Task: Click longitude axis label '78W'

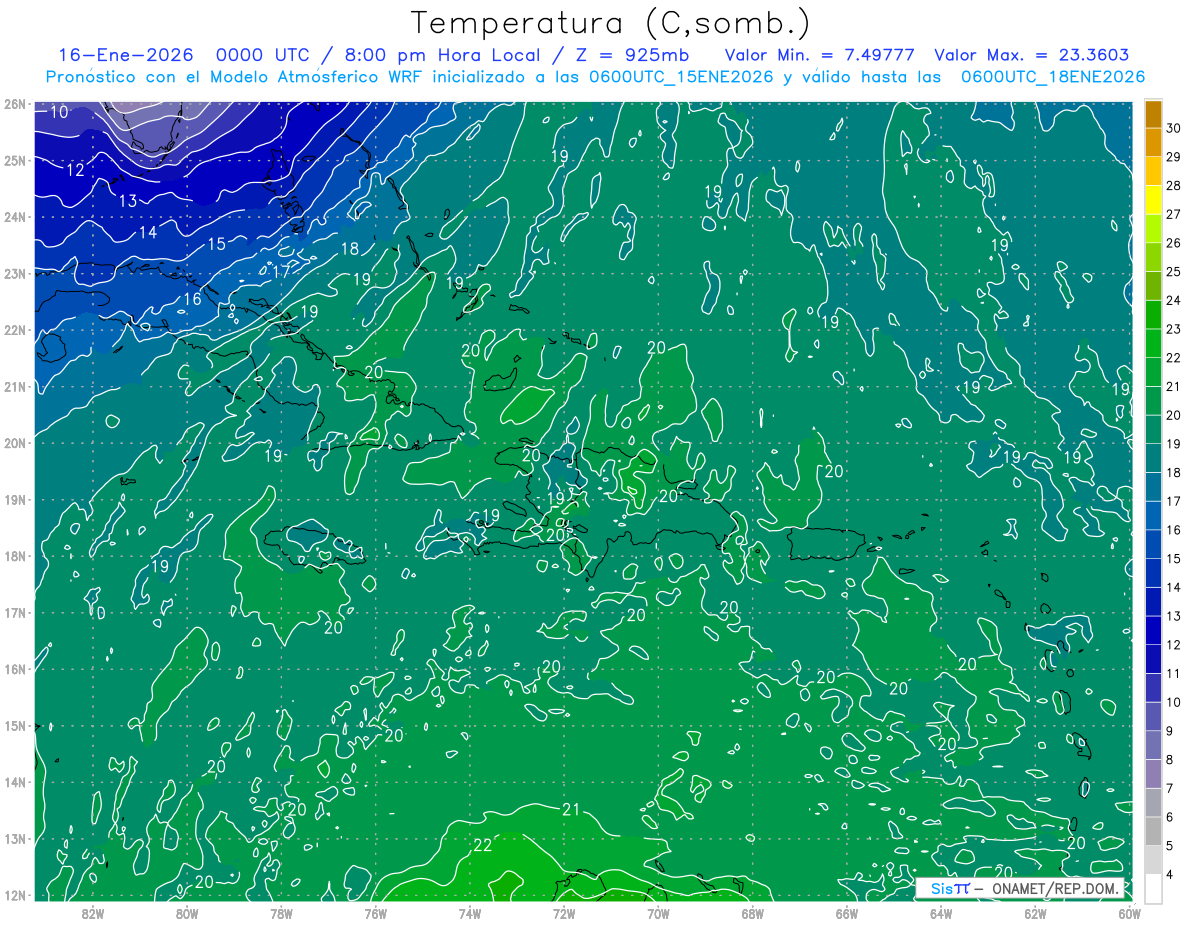Action: pyautogui.click(x=281, y=913)
